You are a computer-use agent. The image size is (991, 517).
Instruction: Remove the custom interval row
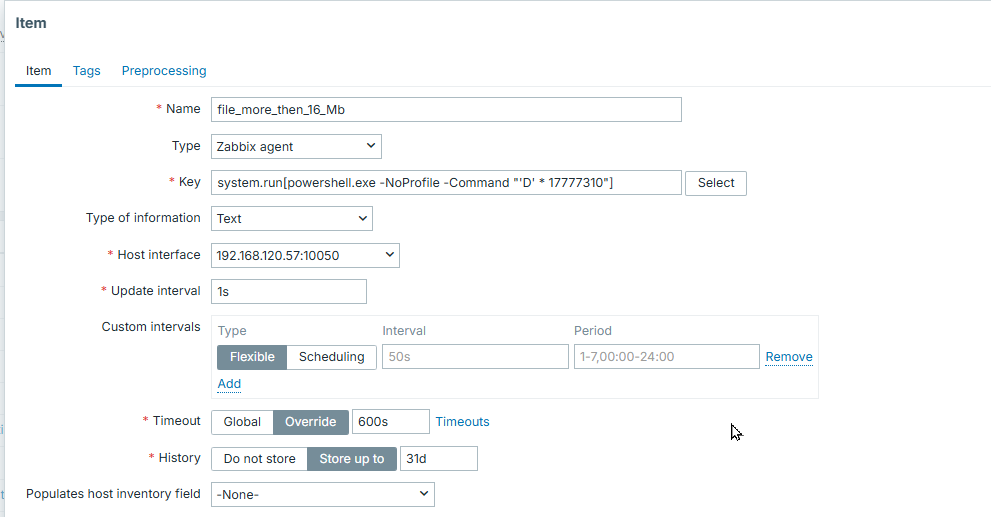tap(789, 357)
